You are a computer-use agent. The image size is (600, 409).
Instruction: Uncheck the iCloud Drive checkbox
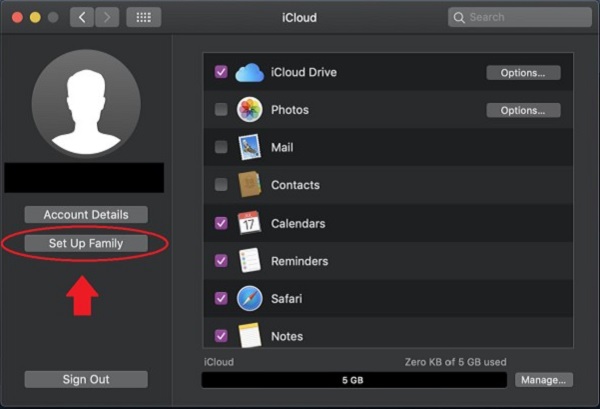tap(221, 72)
